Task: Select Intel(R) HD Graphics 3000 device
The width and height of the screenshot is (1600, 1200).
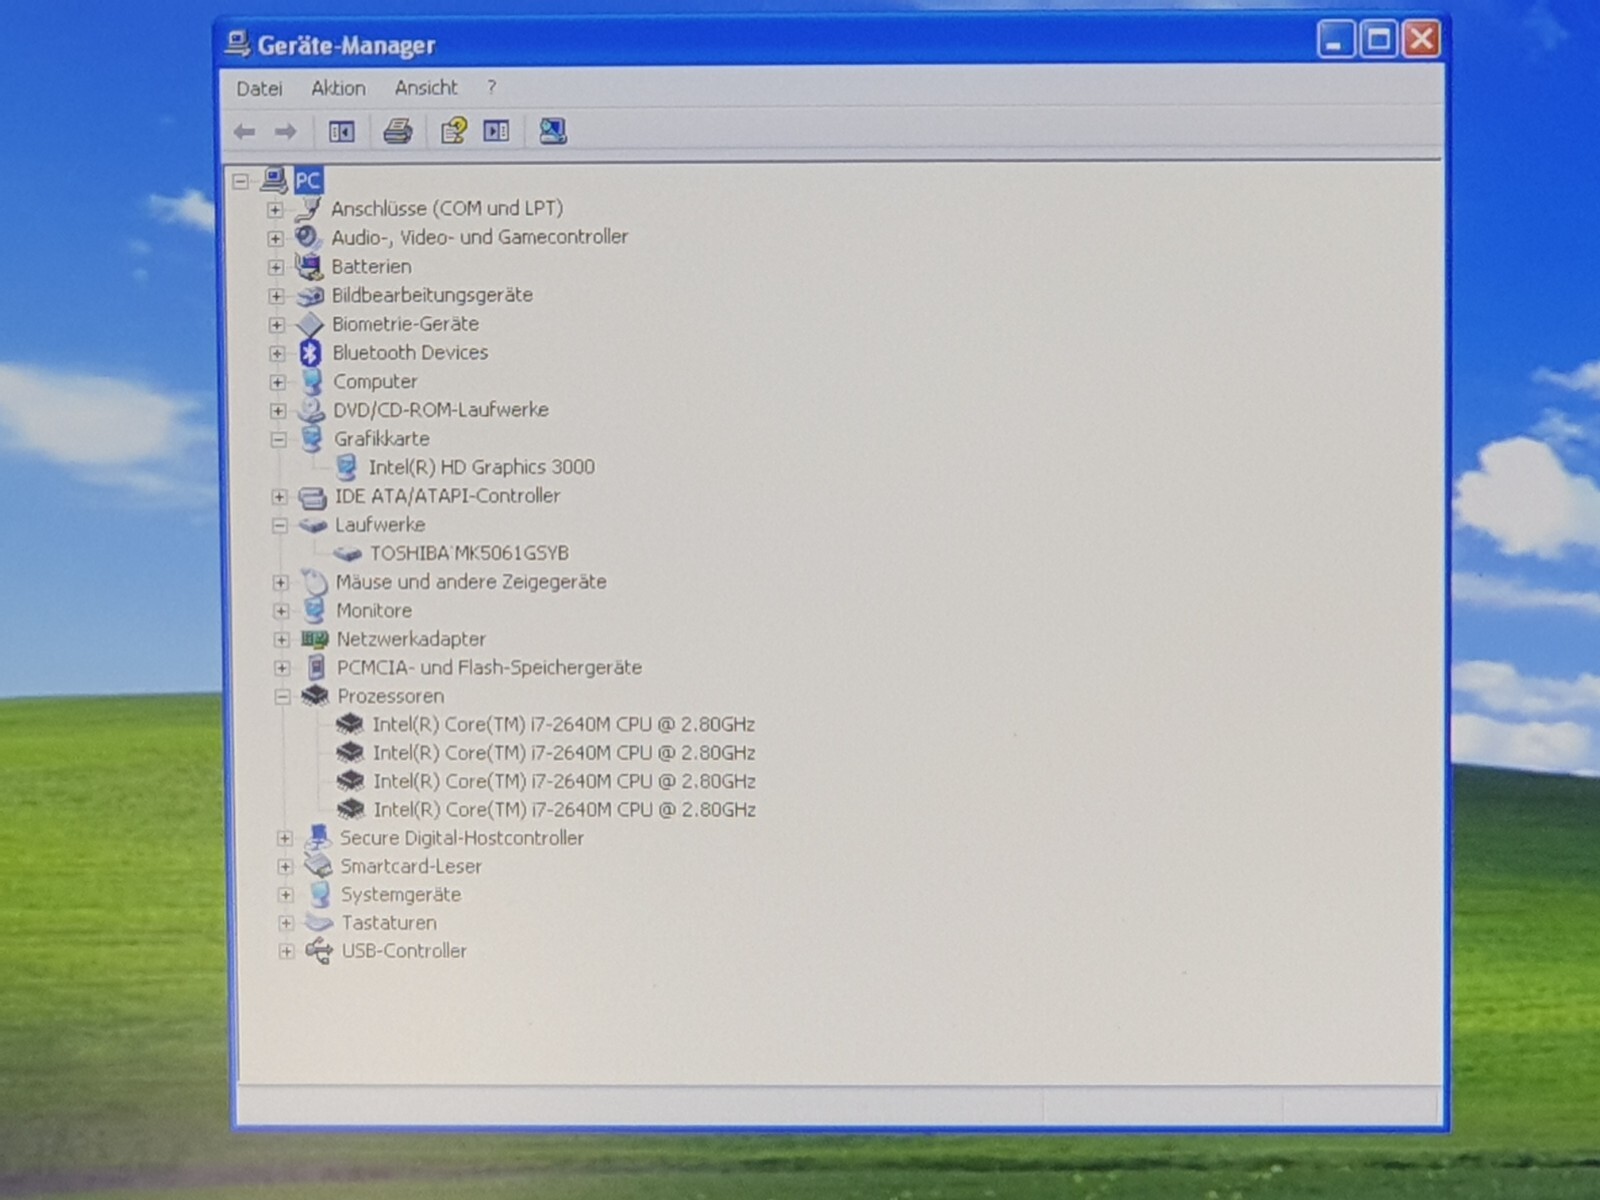Action: 481,467
